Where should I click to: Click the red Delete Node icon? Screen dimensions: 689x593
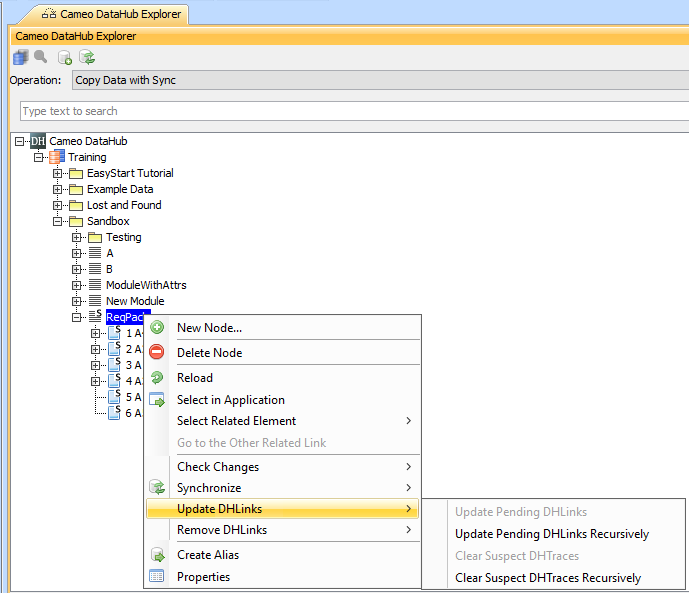coord(157,353)
